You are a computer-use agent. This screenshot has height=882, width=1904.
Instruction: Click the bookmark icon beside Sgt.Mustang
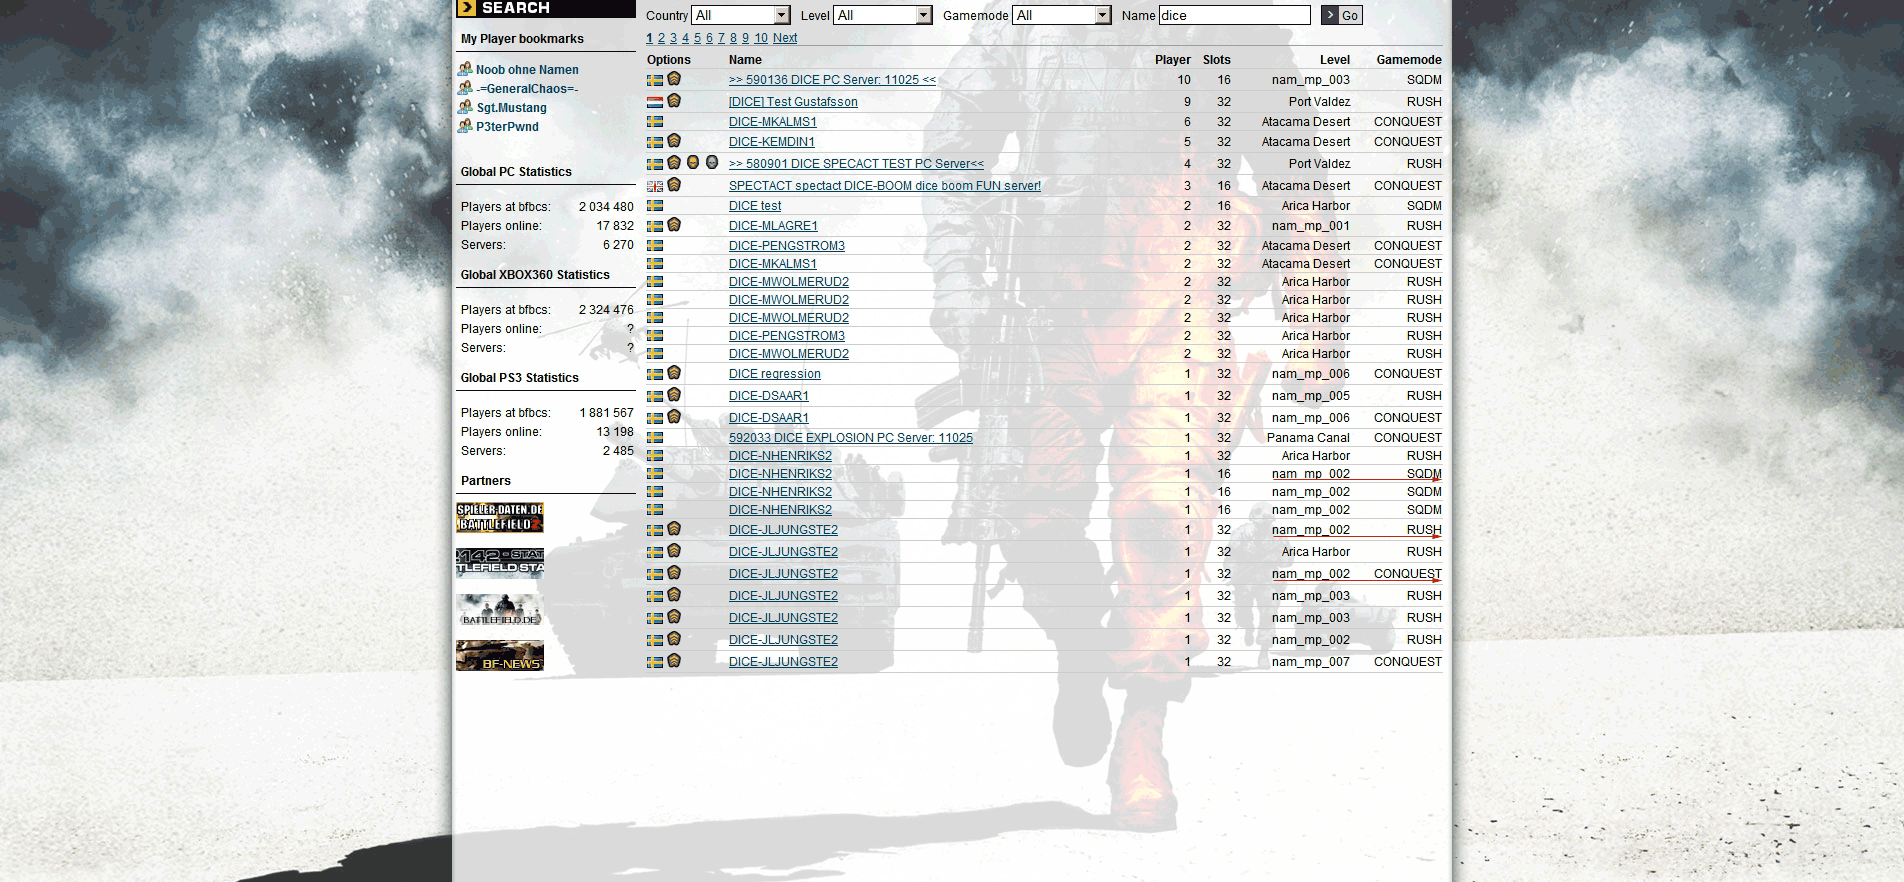(465, 107)
